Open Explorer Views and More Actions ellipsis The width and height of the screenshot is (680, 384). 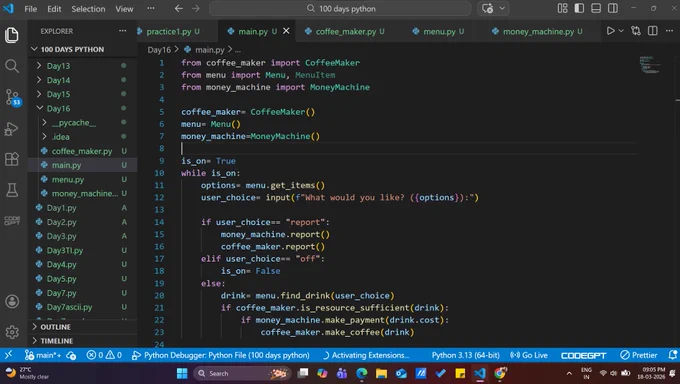[123, 31]
